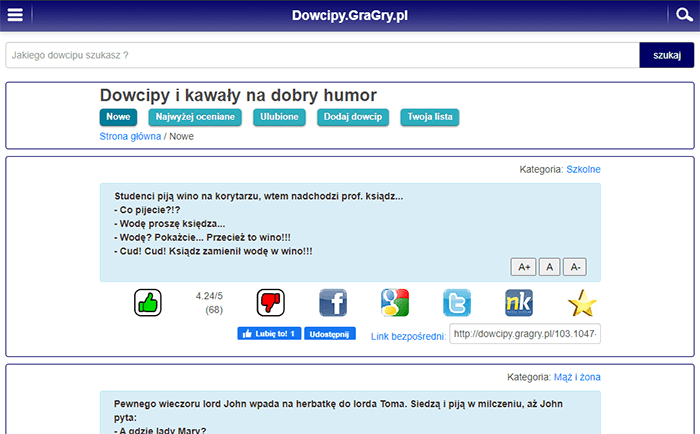Focus the joke search input field
Image resolution: width=700 pixels, height=434 pixels.
click(x=322, y=55)
